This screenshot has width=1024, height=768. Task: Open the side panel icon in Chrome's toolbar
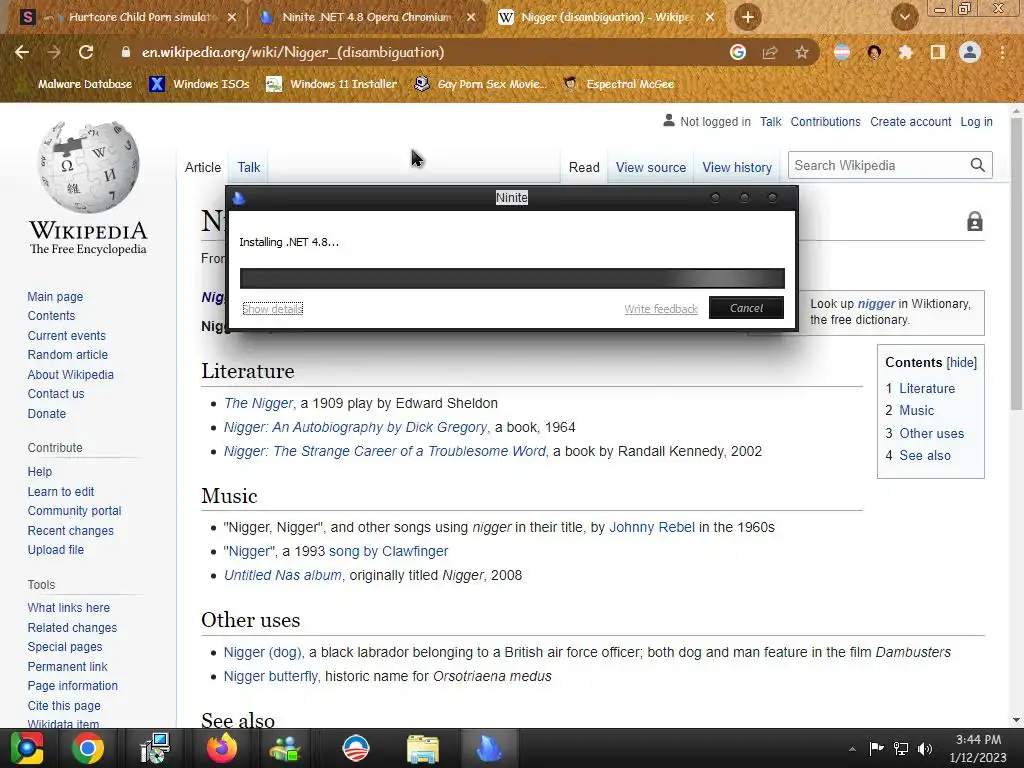click(x=938, y=52)
